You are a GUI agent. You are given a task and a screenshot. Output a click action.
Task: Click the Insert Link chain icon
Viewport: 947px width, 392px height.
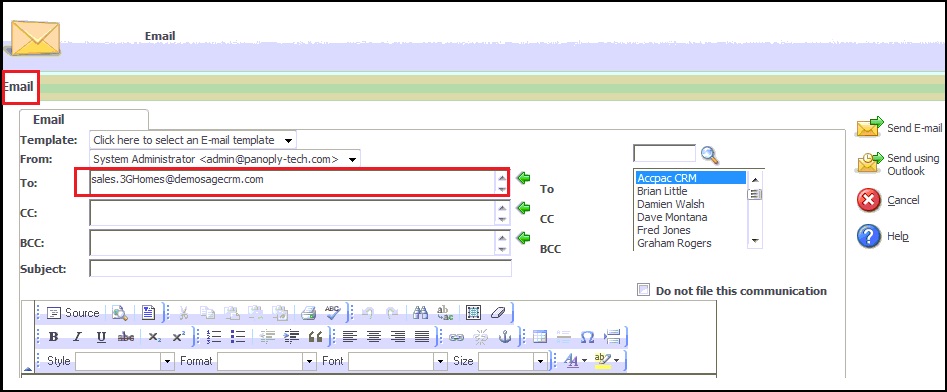(x=456, y=337)
